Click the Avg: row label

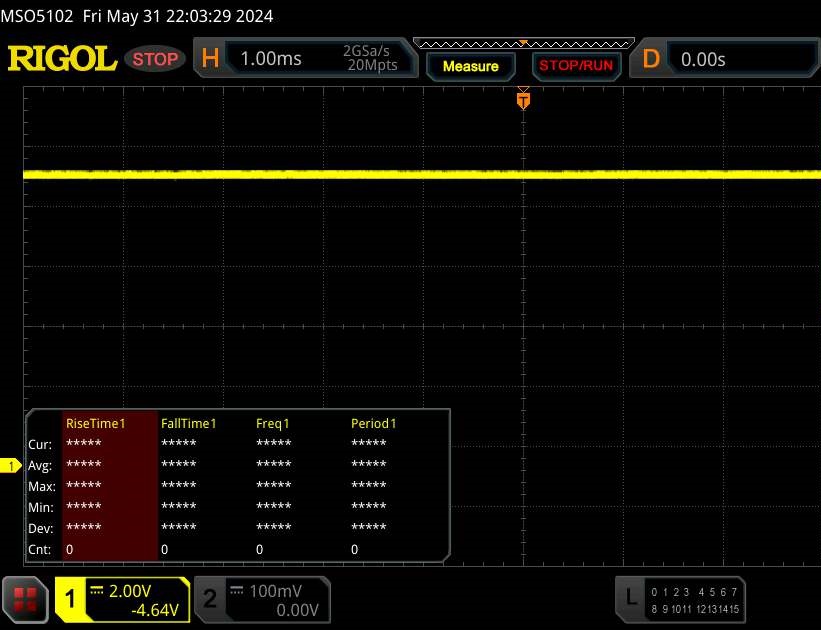coord(40,466)
